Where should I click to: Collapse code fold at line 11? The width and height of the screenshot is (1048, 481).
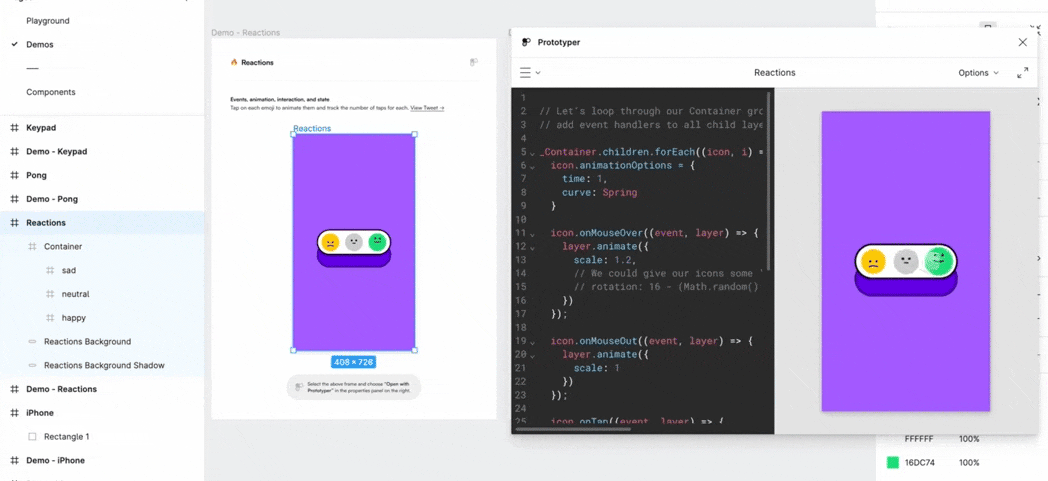(532, 234)
